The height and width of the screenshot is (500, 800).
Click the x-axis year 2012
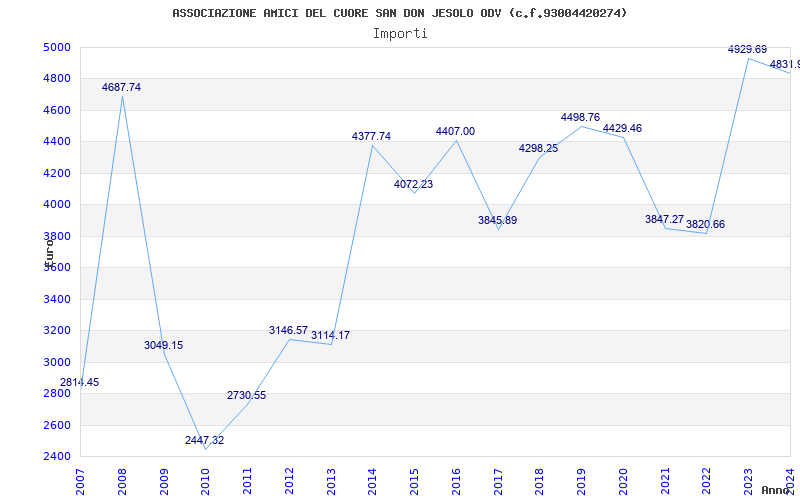(x=289, y=482)
